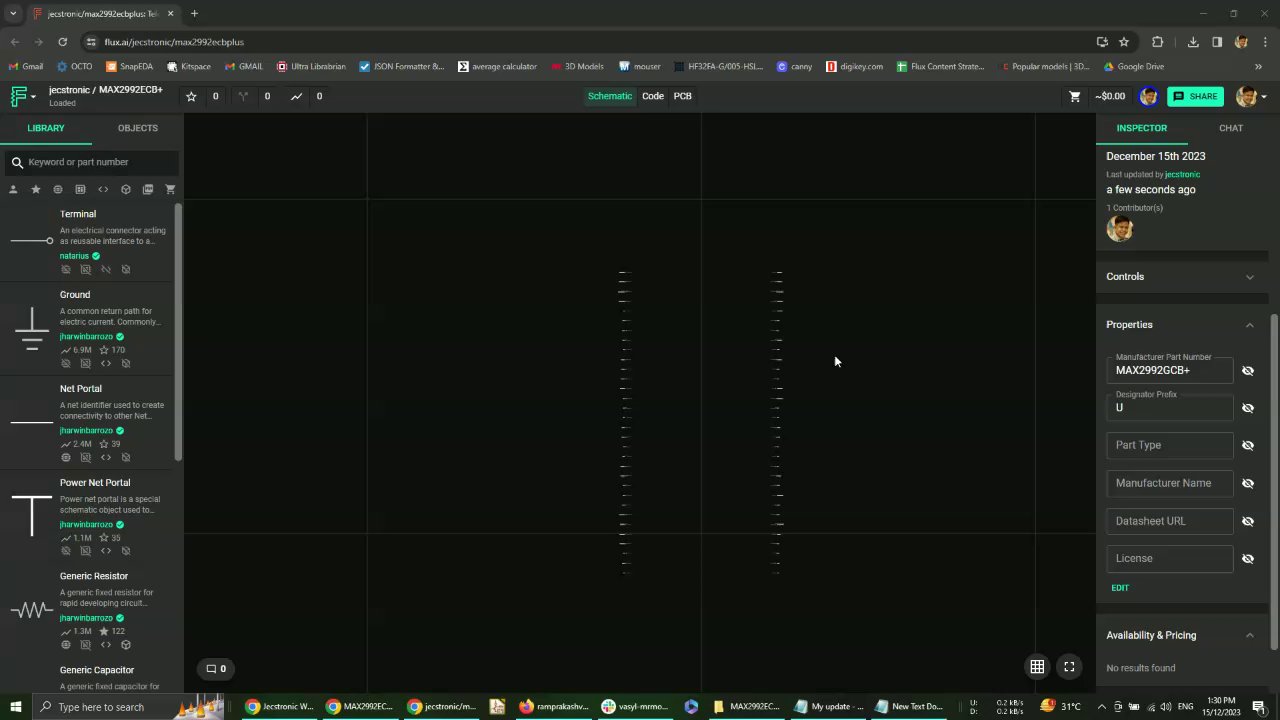This screenshot has width=1280, height=720.
Task: Switch to Schematic view
Action: pyautogui.click(x=610, y=96)
